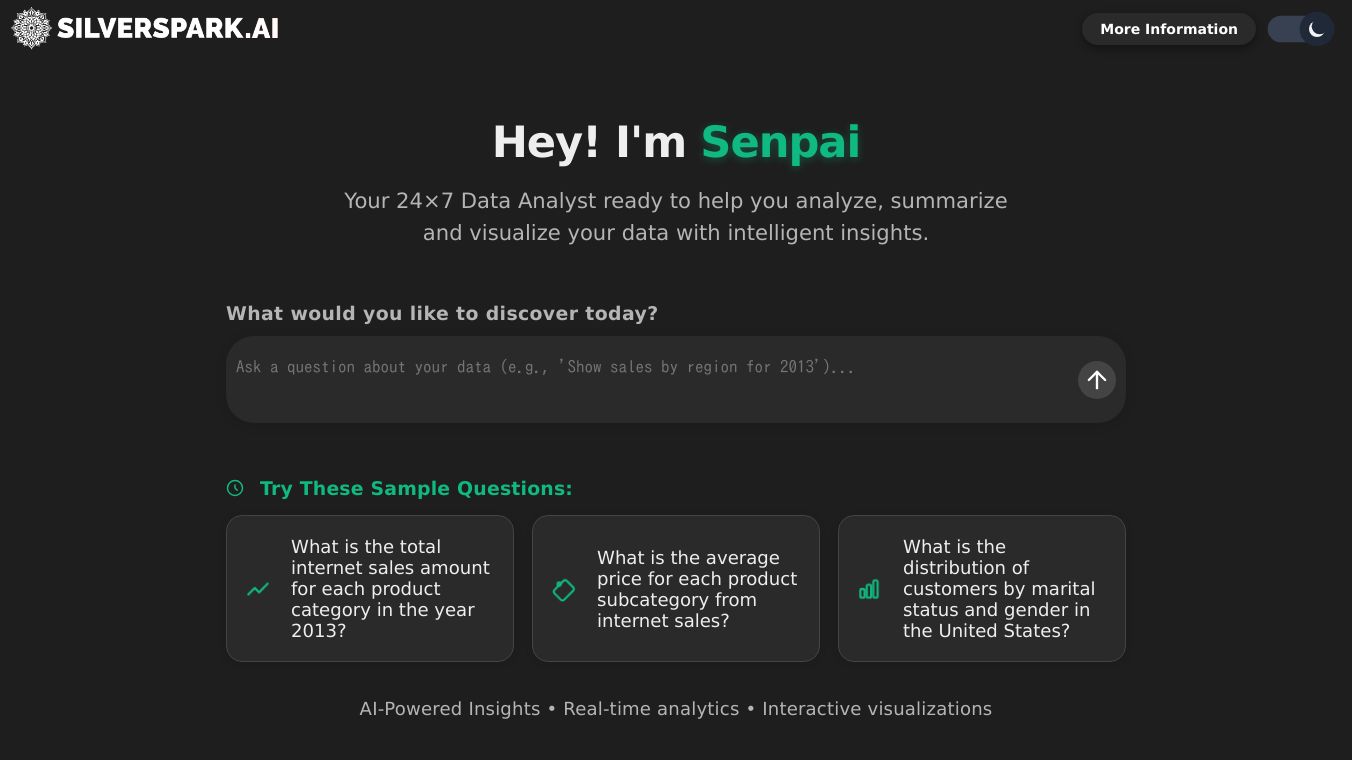The height and width of the screenshot is (760, 1352).
Task: Click the Real-time analytics footer text
Action: pos(651,709)
